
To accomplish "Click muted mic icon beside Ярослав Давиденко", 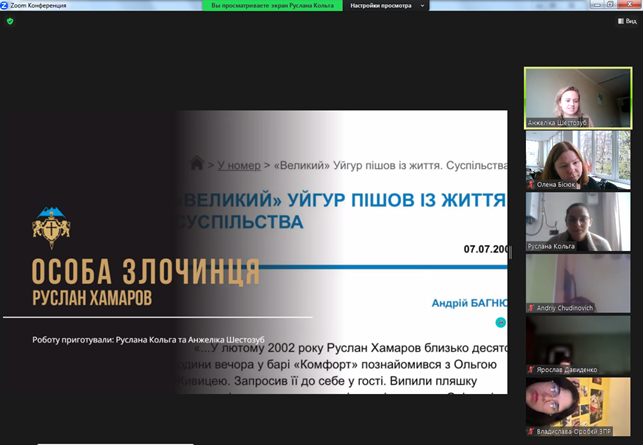I will [531, 369].
